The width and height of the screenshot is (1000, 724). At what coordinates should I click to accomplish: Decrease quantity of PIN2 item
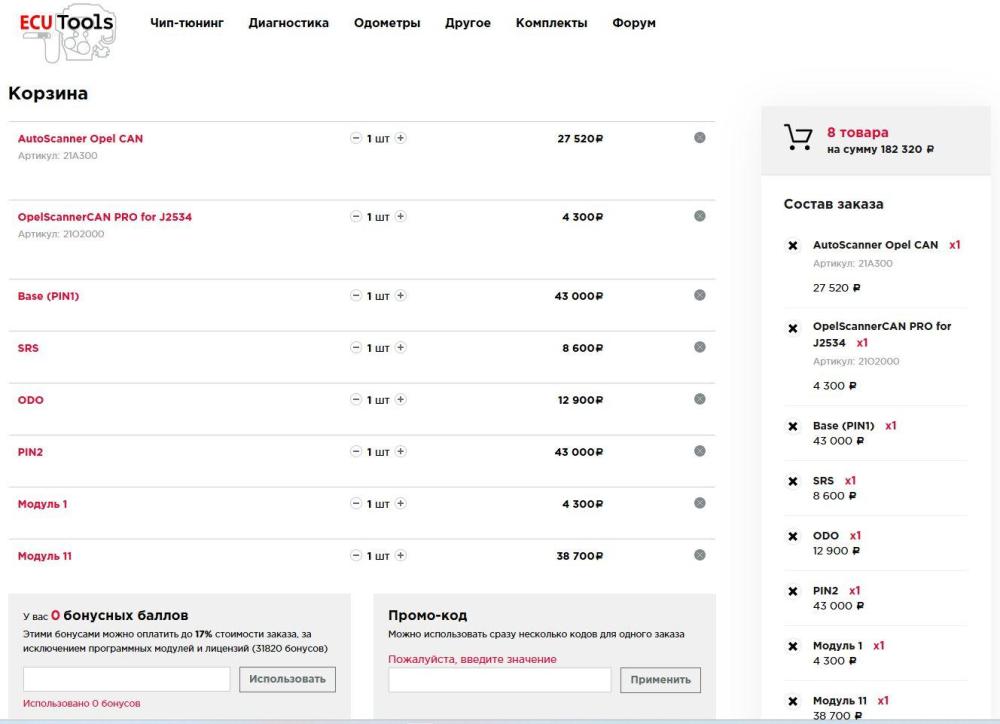[x=356, y=452]
